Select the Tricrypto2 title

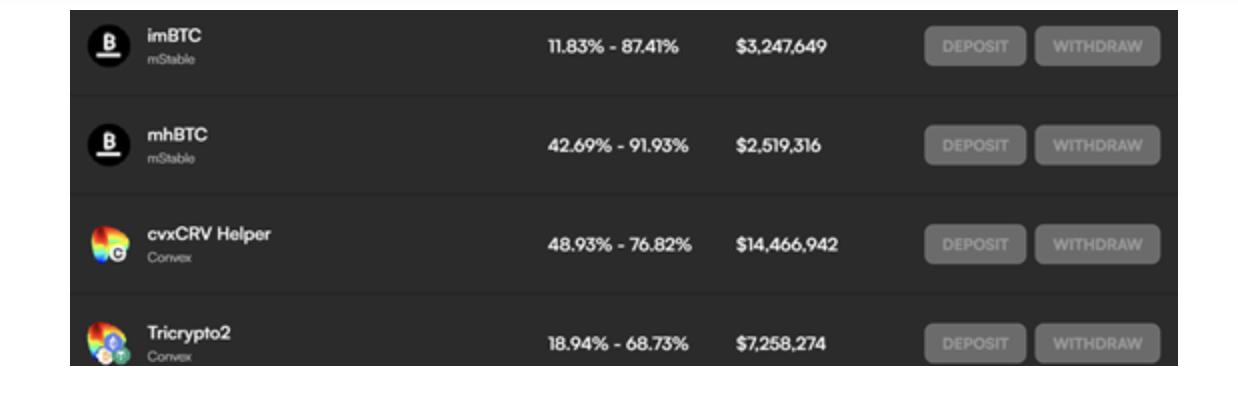[x=189, y=333]
